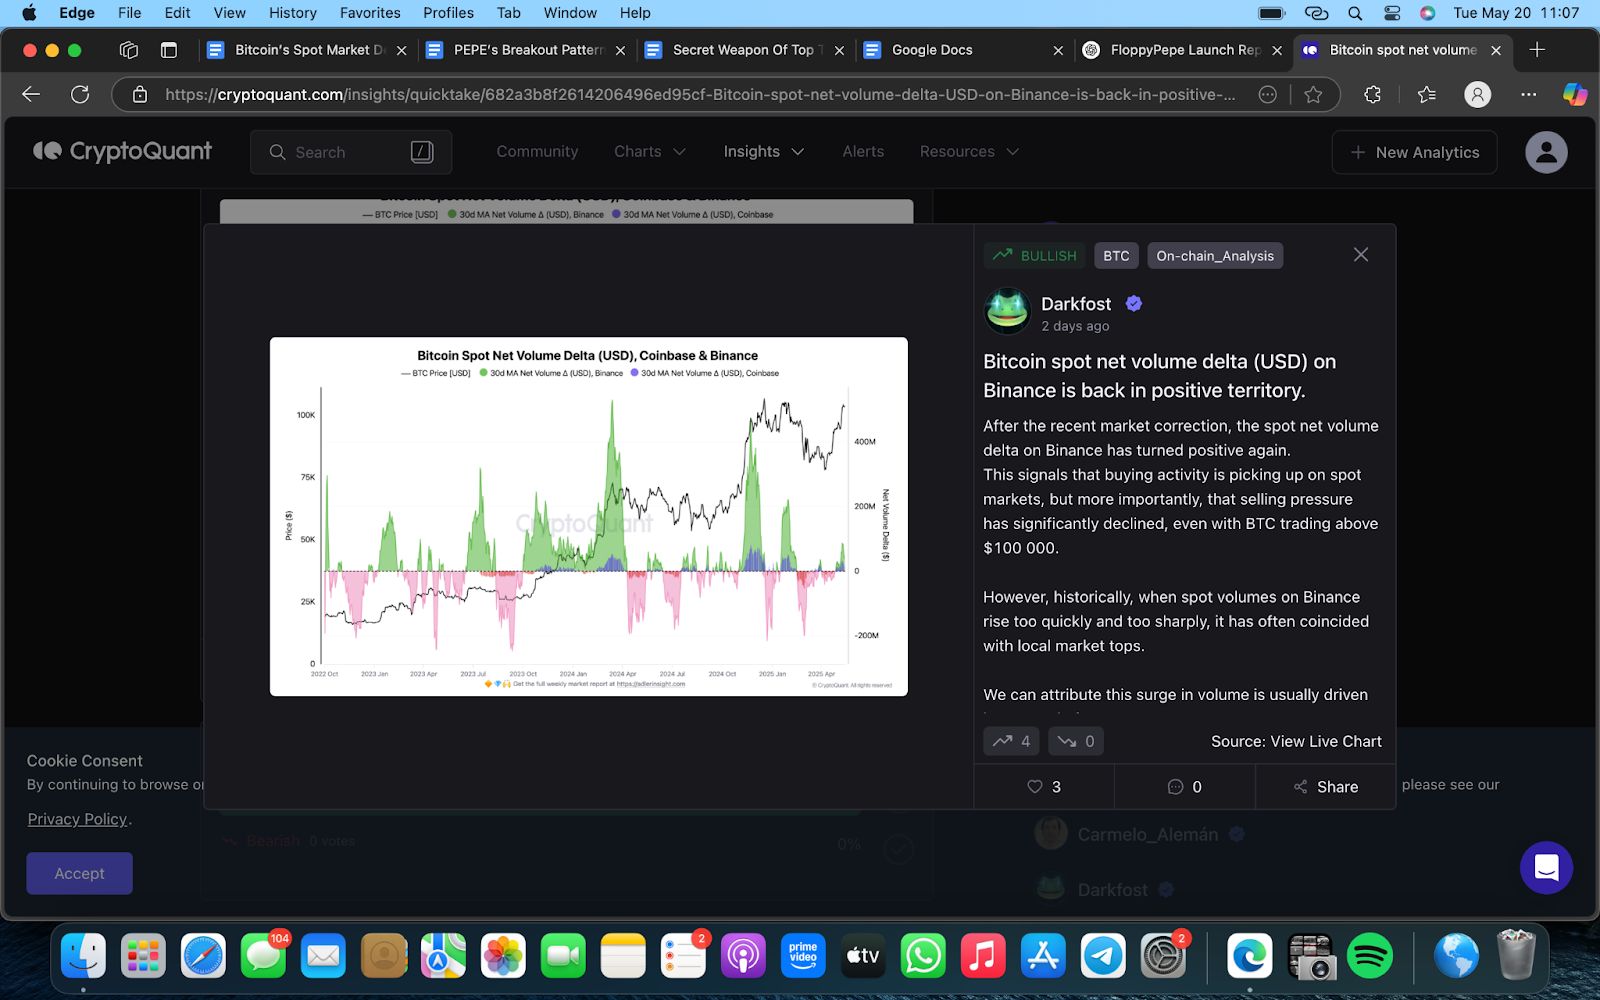Click the Bitcoin Spot Net Volume chart image

589,516
